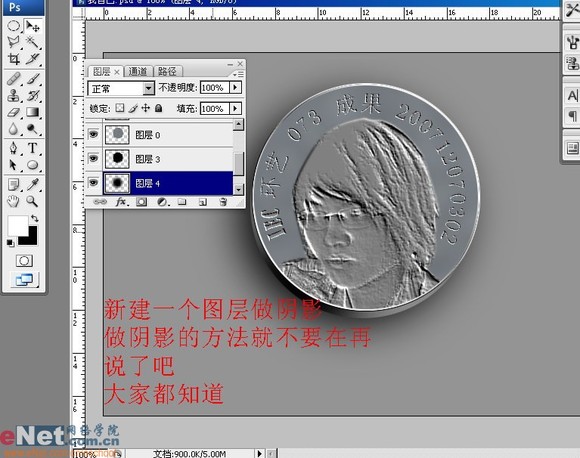The width and height of the screenshot is (580, 458).
Task: Open fill slider arrow for 填充
Action: (x=235, y=108)
